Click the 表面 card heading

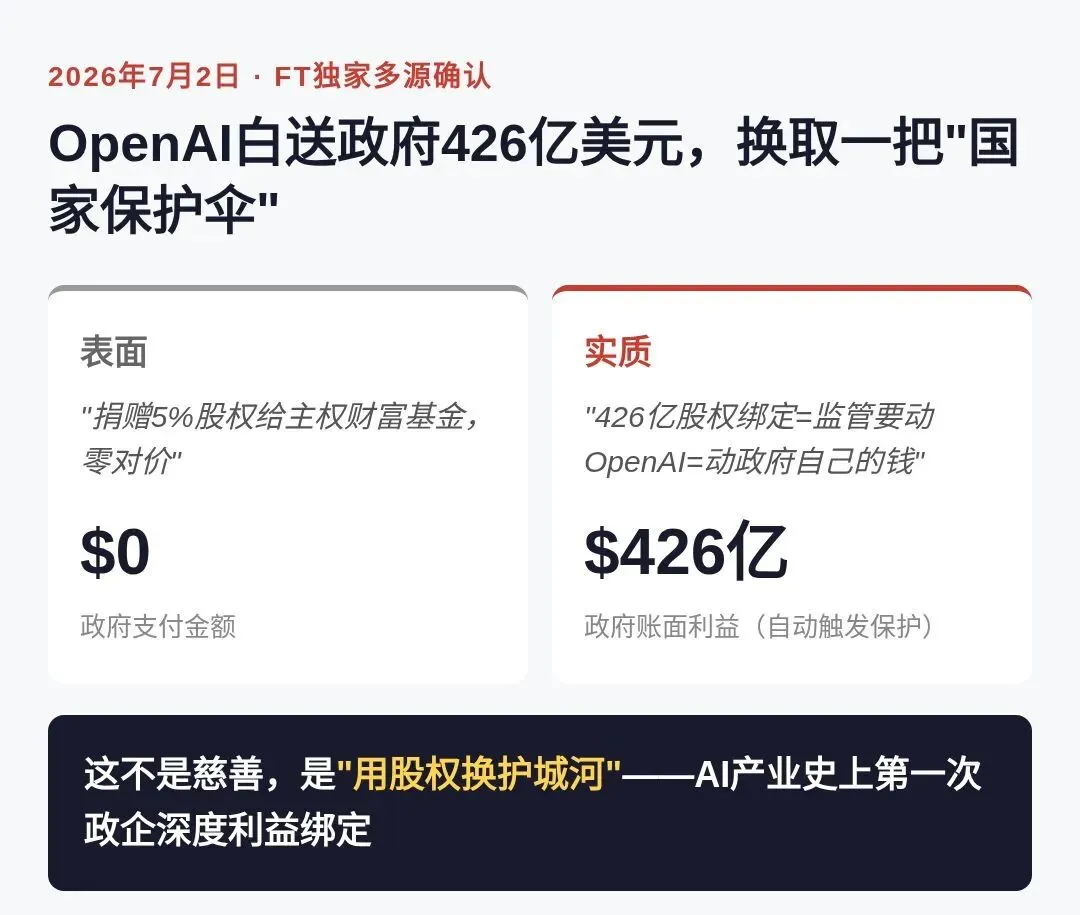[114, 351]
